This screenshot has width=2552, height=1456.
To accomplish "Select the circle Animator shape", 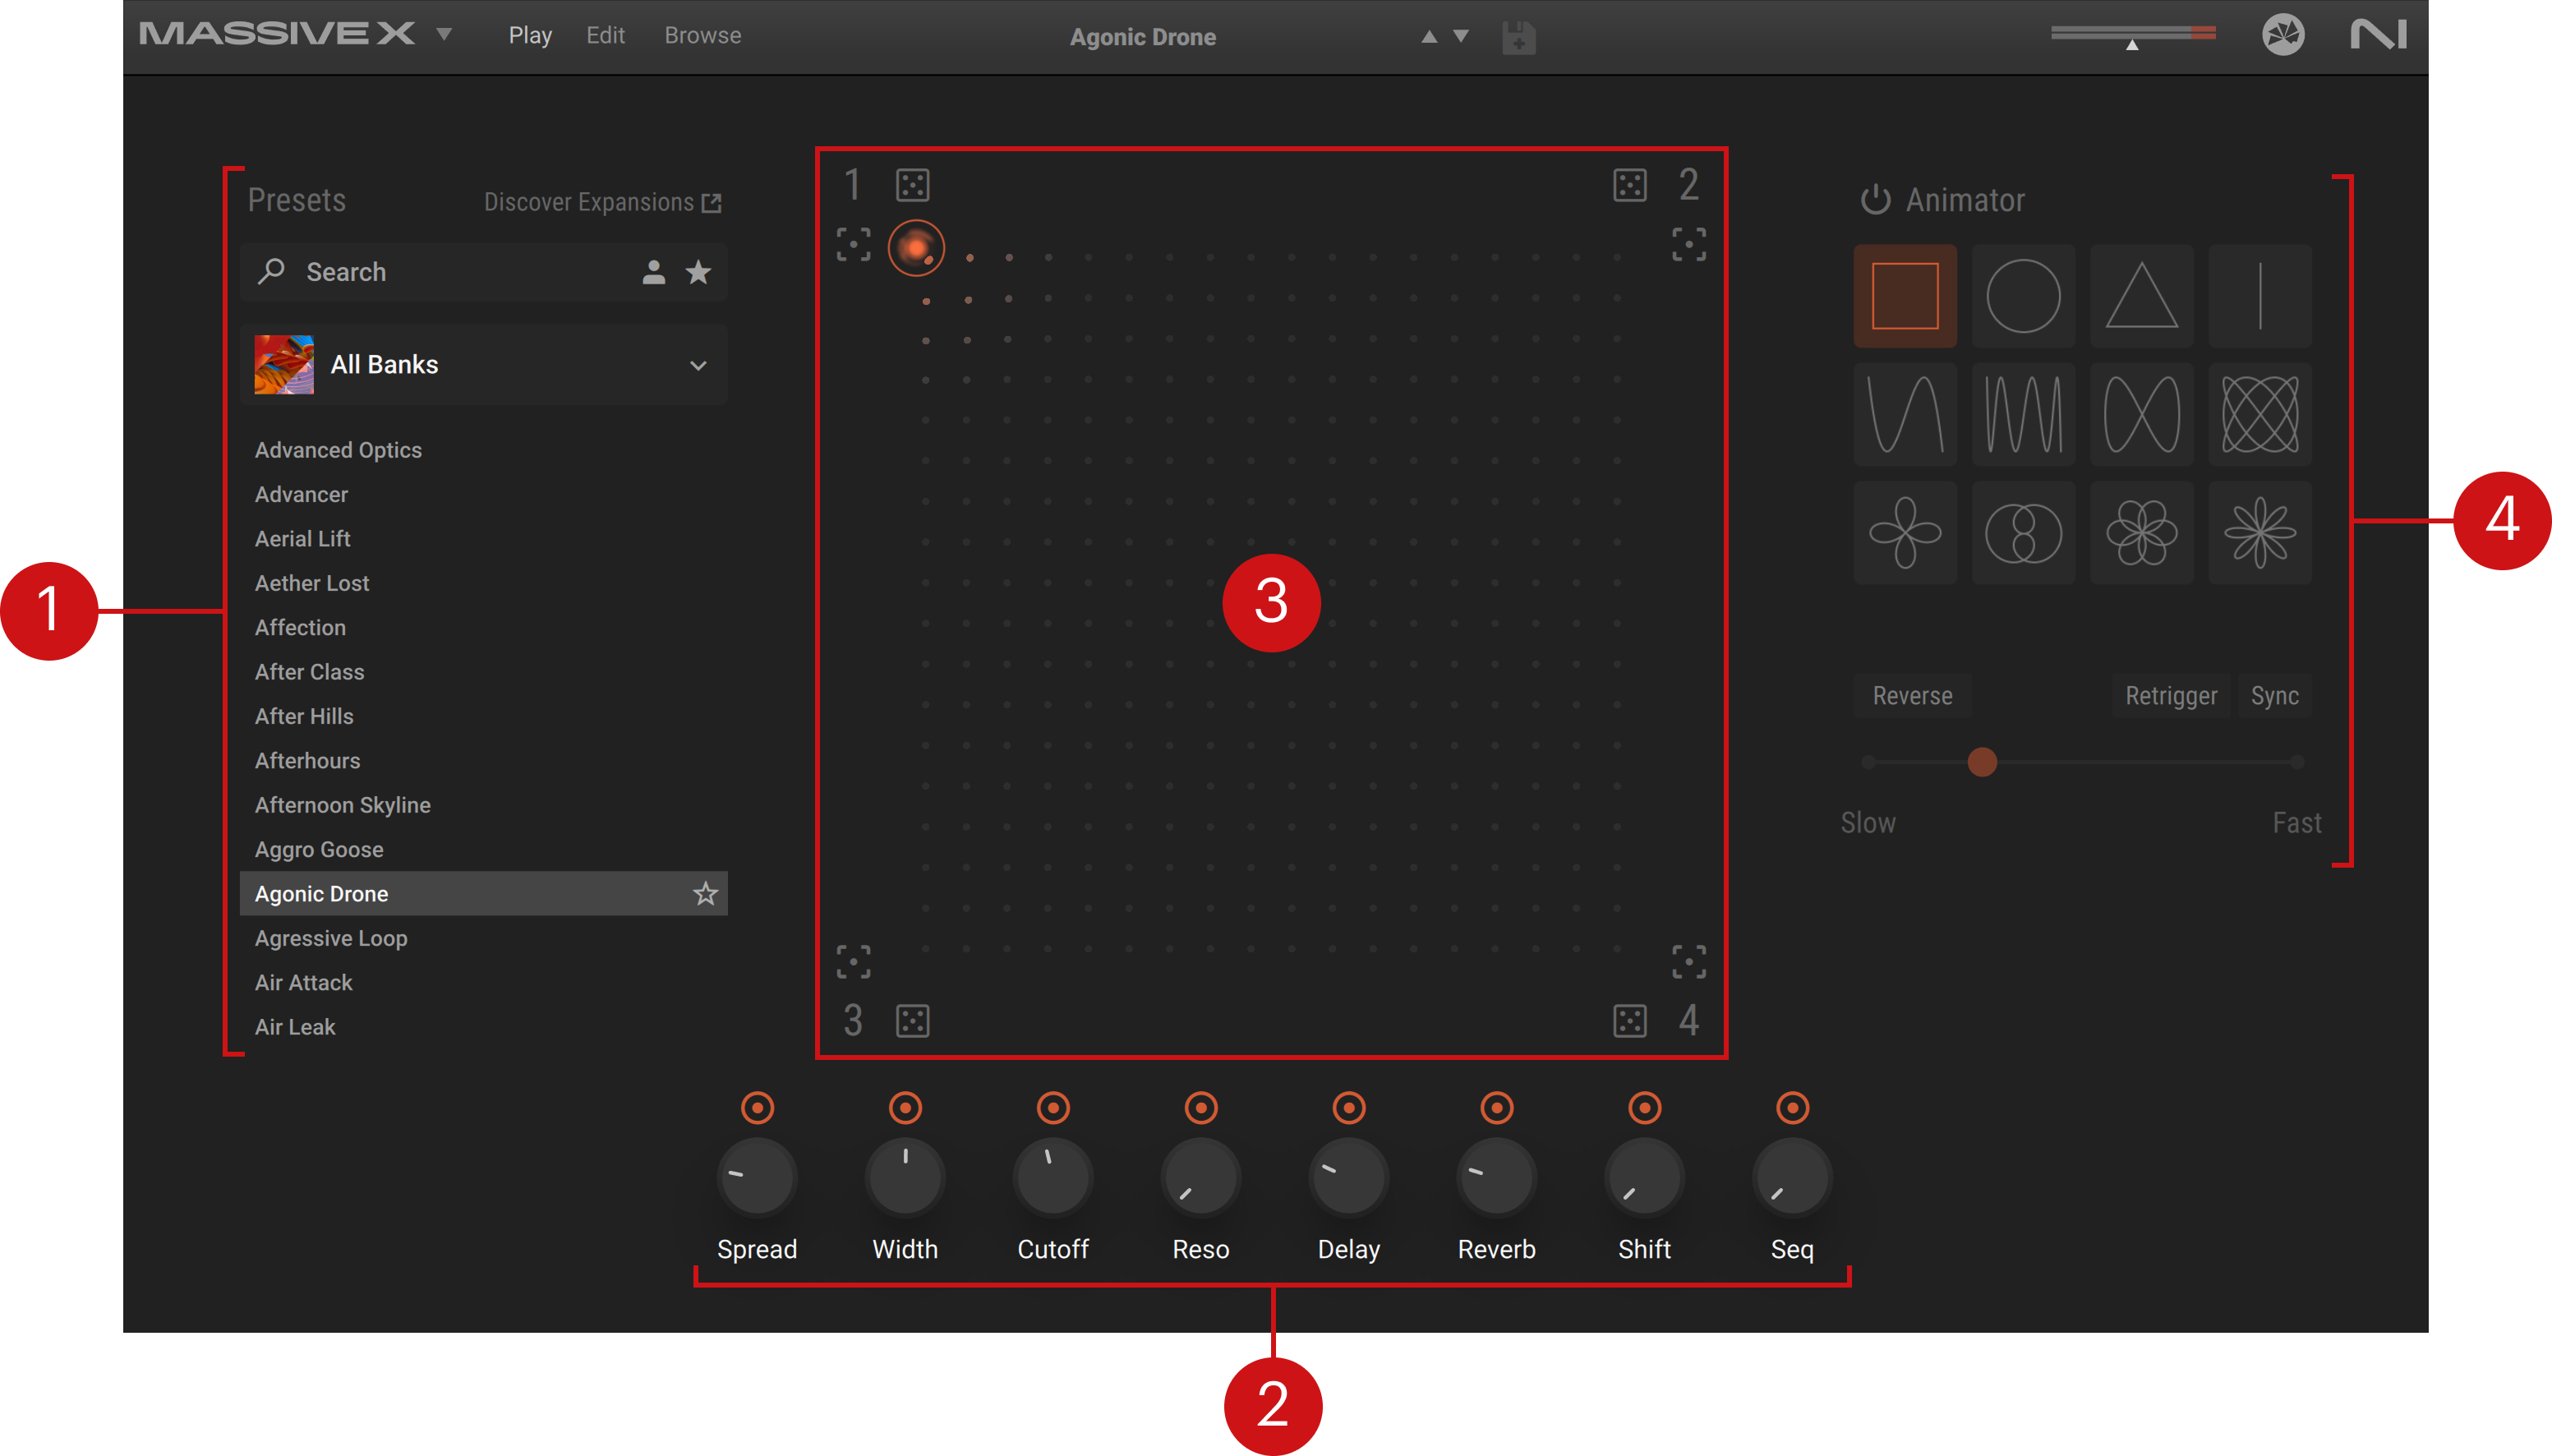I will tap(2023, 296).
